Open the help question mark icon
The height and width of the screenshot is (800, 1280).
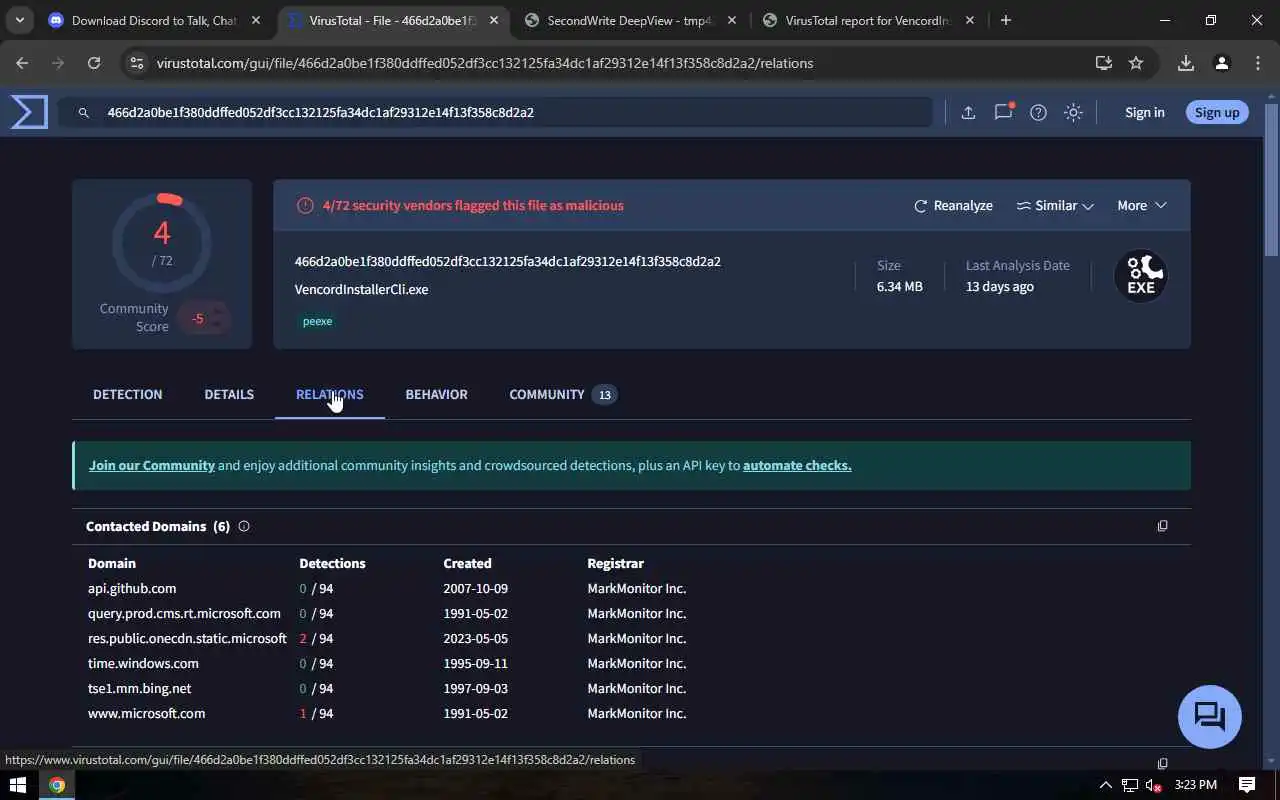click(x=1038, y=113)
